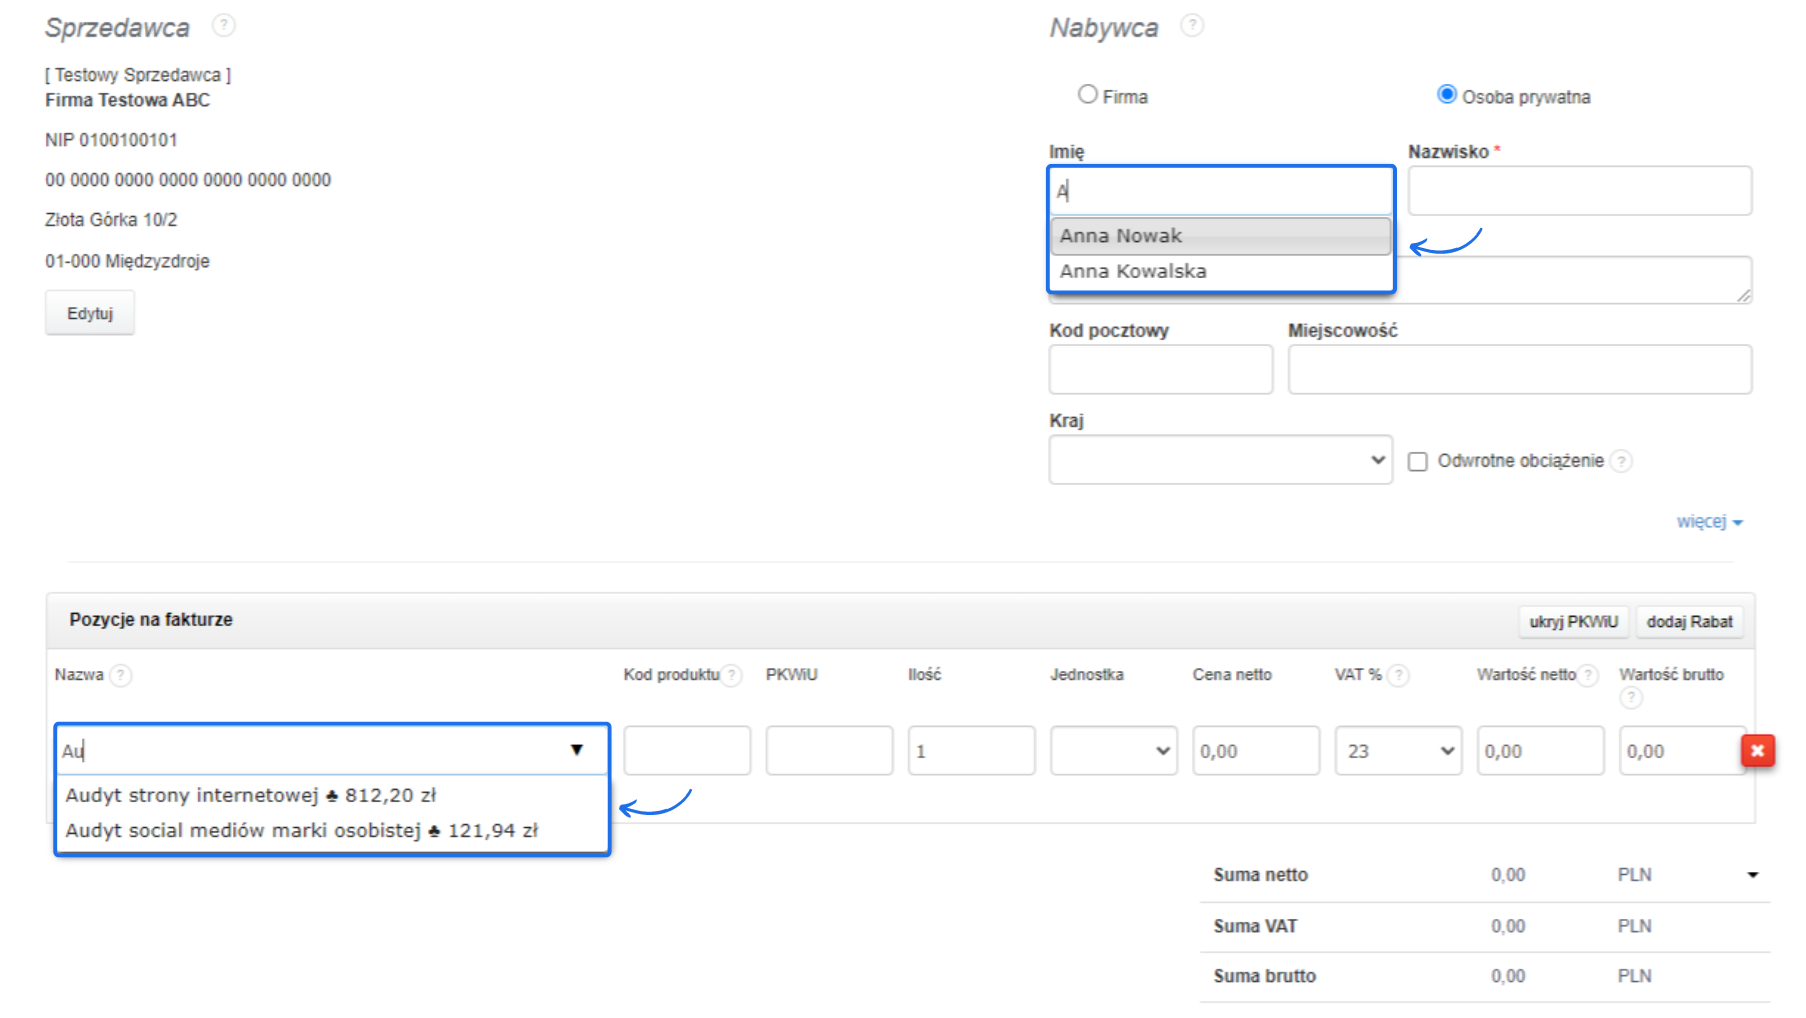Screen dimensions: 1806x1018
Task: Click help icon beside Wartość netto column
Action: coord(1588,675)
